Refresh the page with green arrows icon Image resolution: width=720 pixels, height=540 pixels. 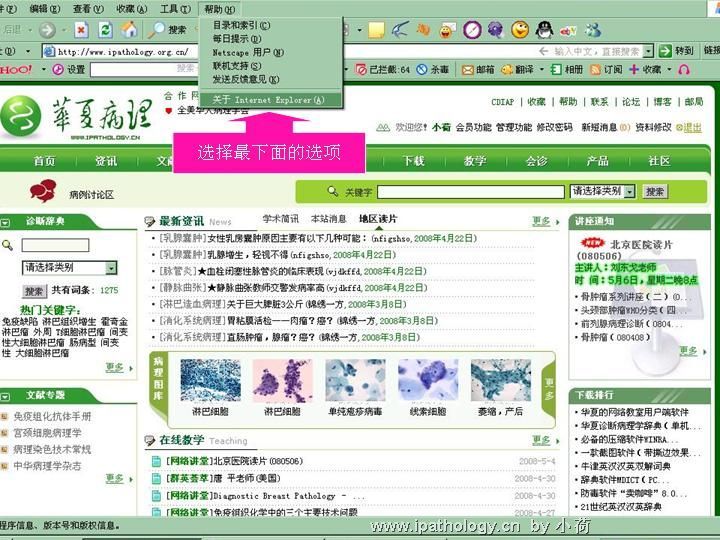(x=106, y=30)
